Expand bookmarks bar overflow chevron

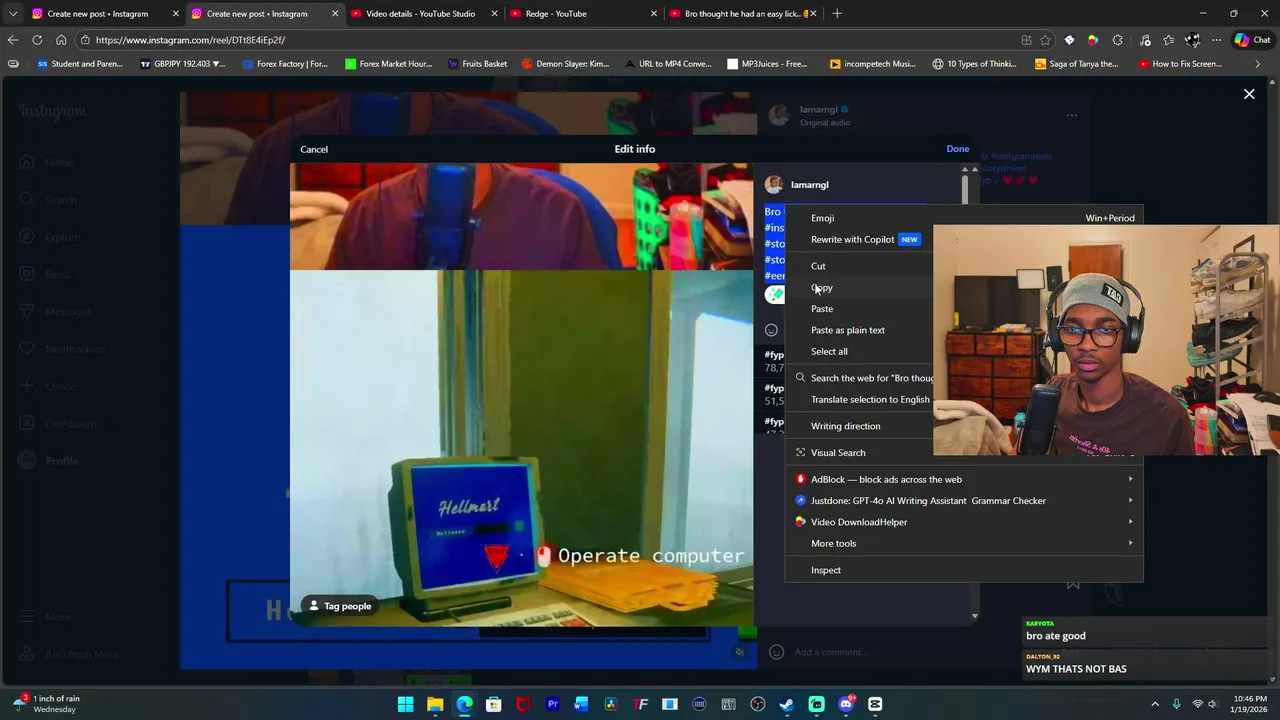tap(1258, 64)
